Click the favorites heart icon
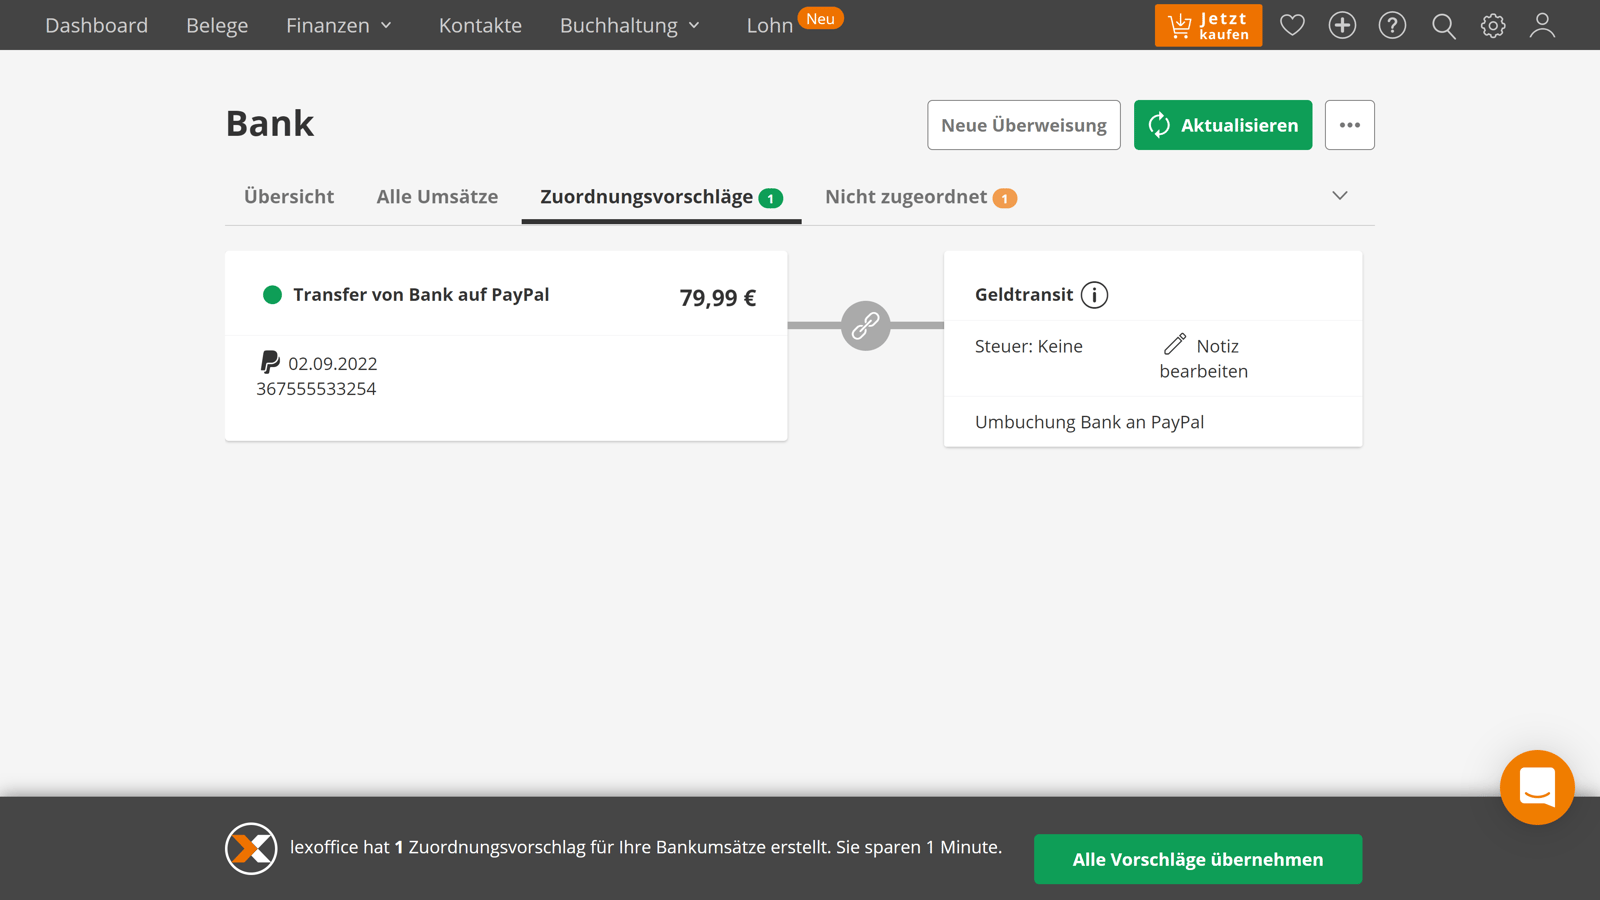 click(x=1292, y=25)
